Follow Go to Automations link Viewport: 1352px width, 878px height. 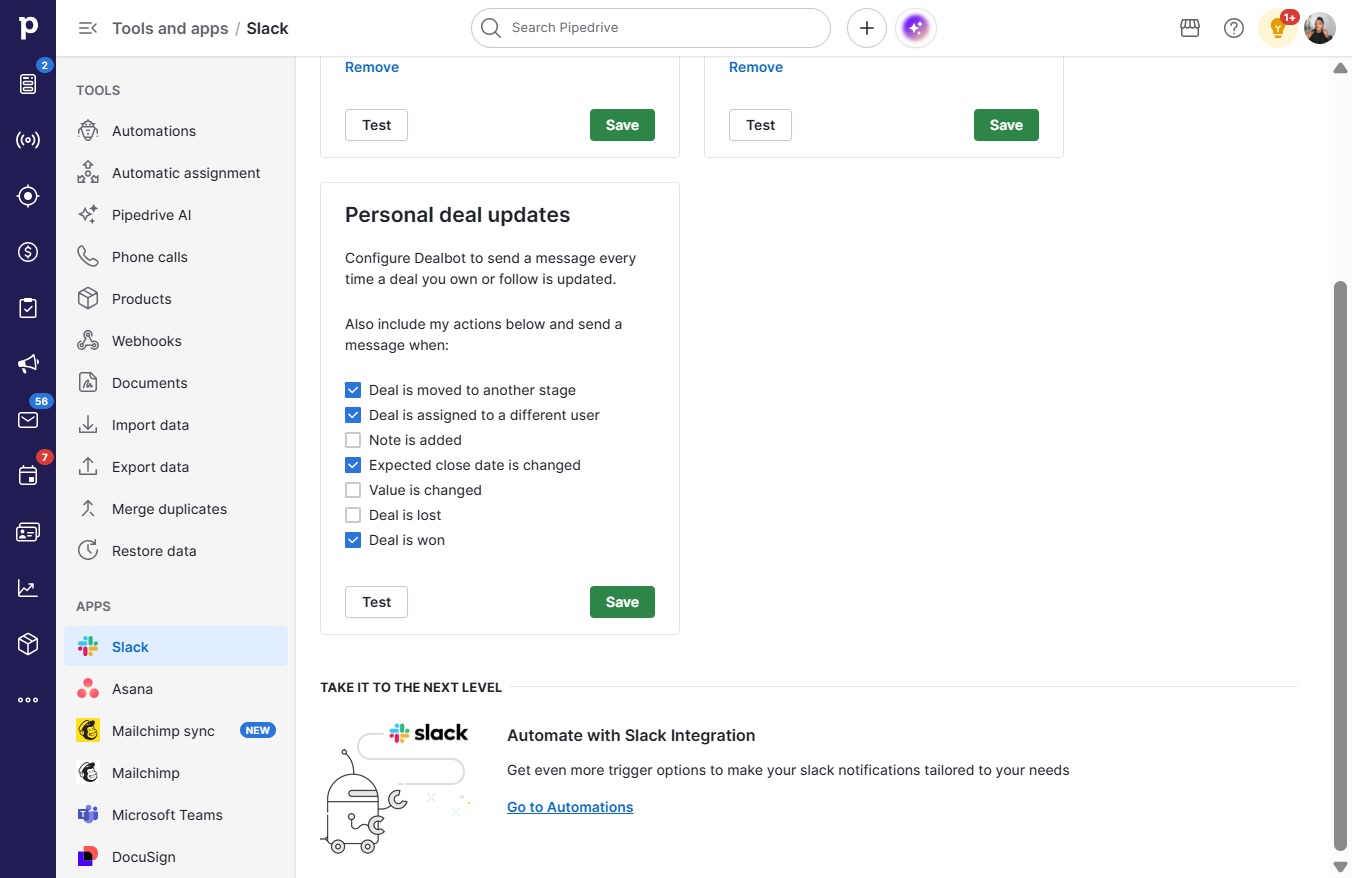pyautogui.click(x=570, y=807)
